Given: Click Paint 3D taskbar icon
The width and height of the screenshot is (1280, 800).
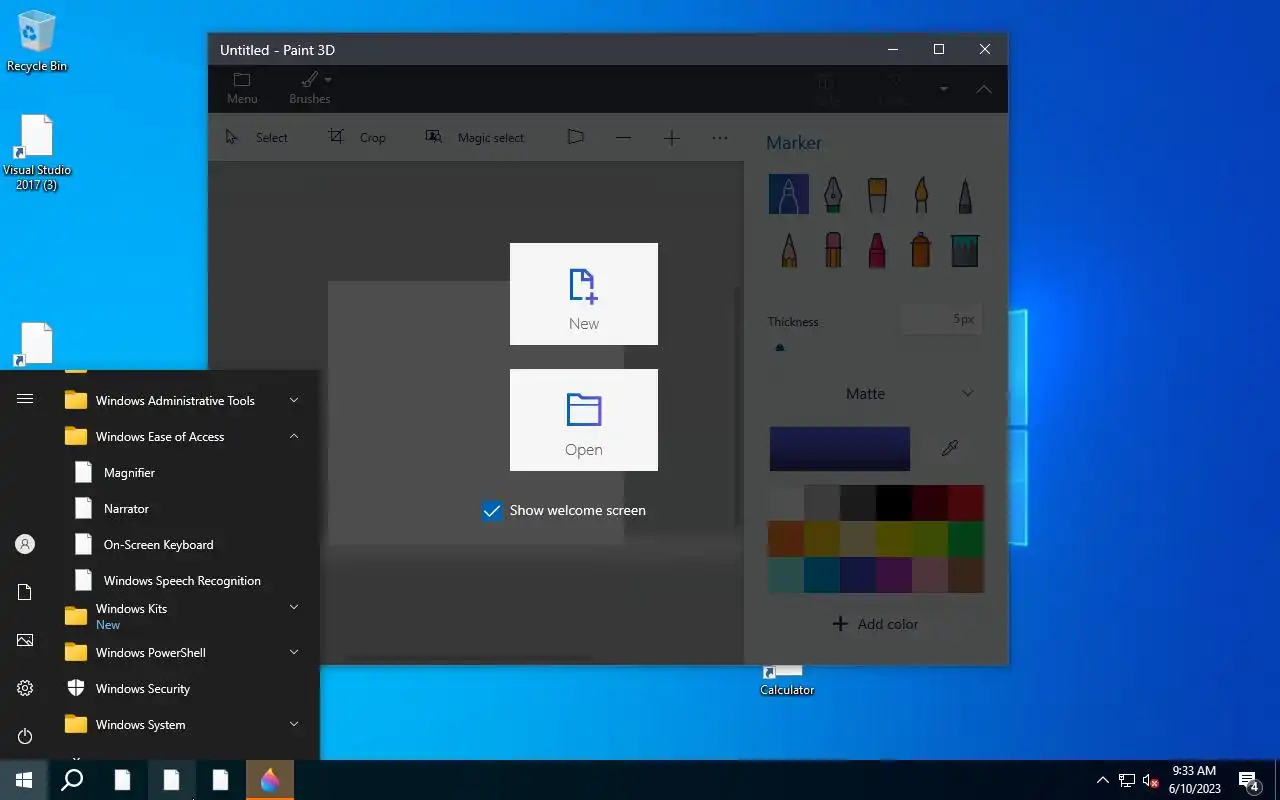Looking at the screenshot, I should (270, 780).
